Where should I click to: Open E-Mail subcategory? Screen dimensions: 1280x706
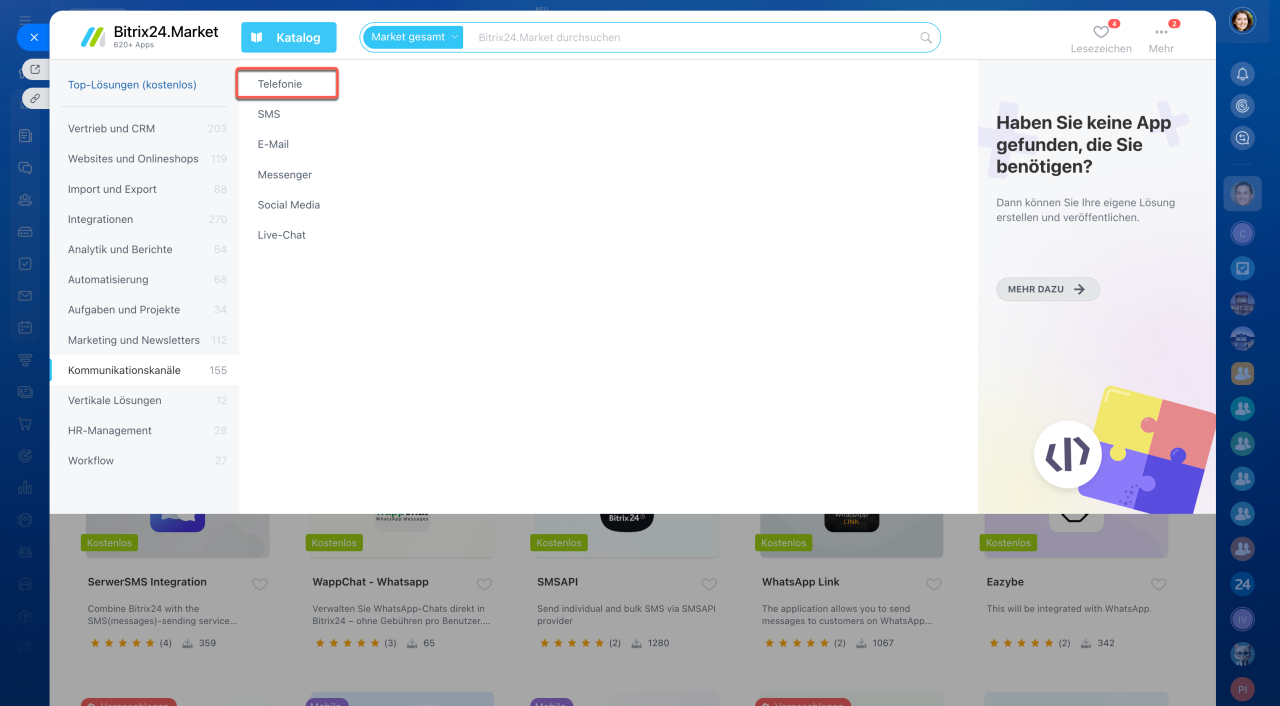point(273,144)
